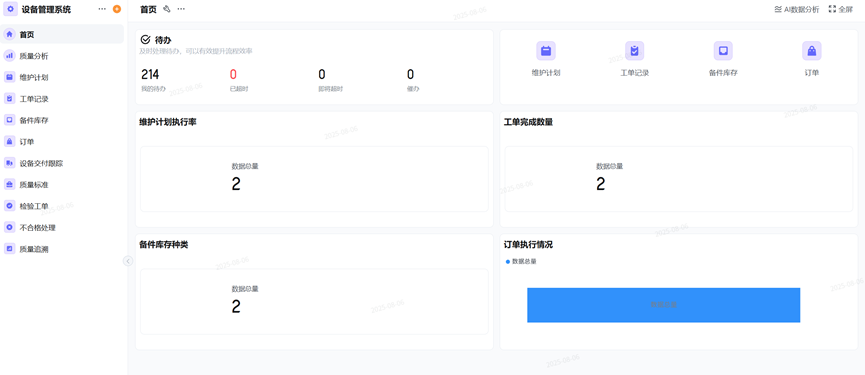Open the 维护计划 shortcut card icon

(x=546, y=51)
